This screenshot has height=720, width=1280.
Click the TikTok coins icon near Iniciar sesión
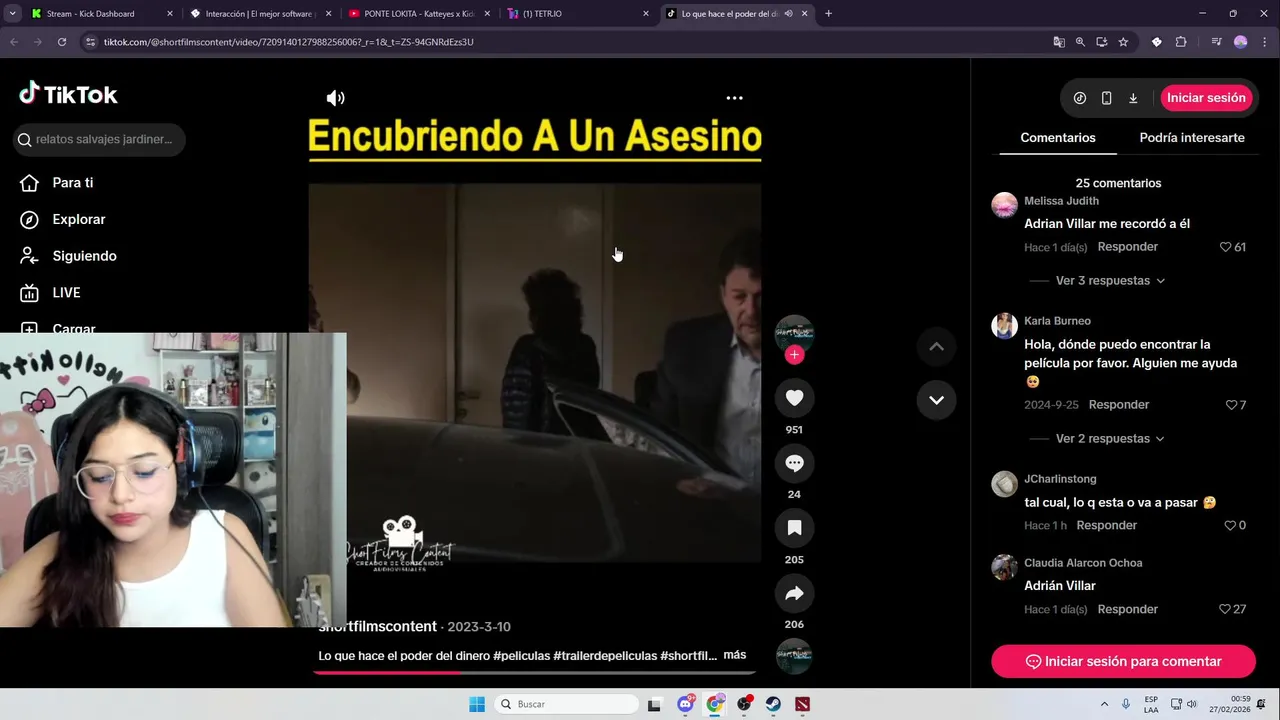pos(1080,98)
